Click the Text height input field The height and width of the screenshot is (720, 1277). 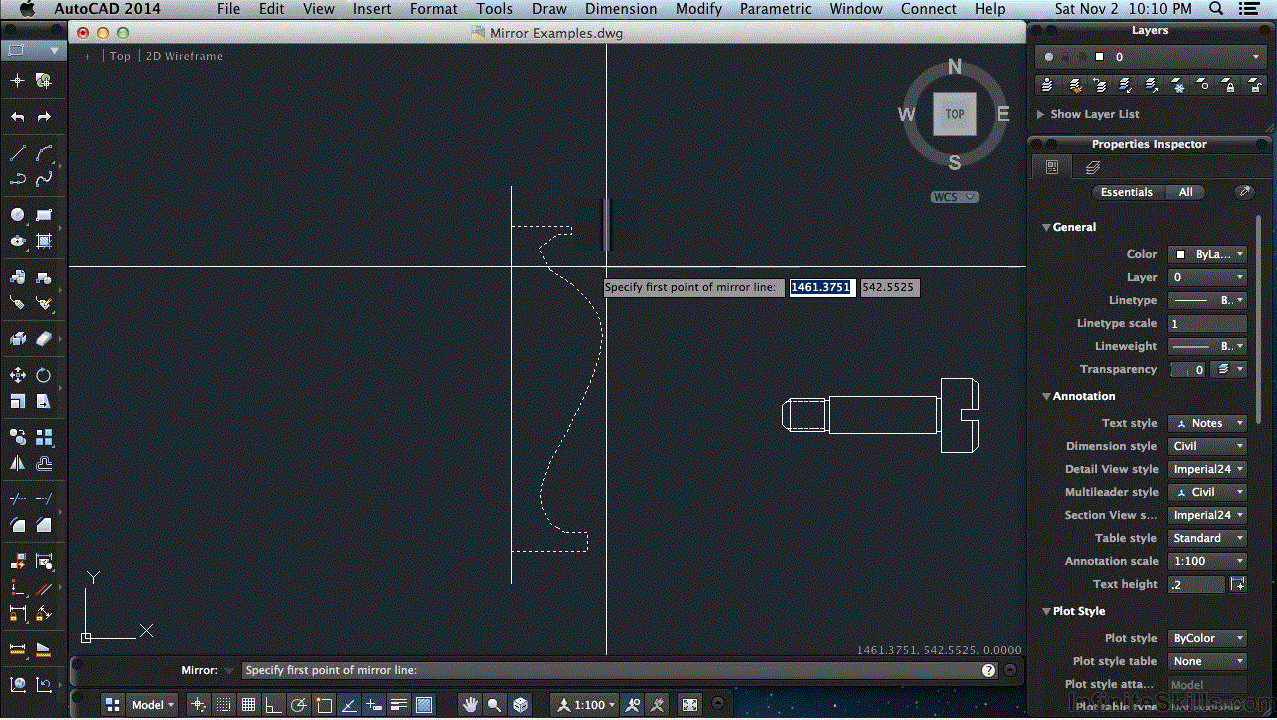click(1196, 584)
